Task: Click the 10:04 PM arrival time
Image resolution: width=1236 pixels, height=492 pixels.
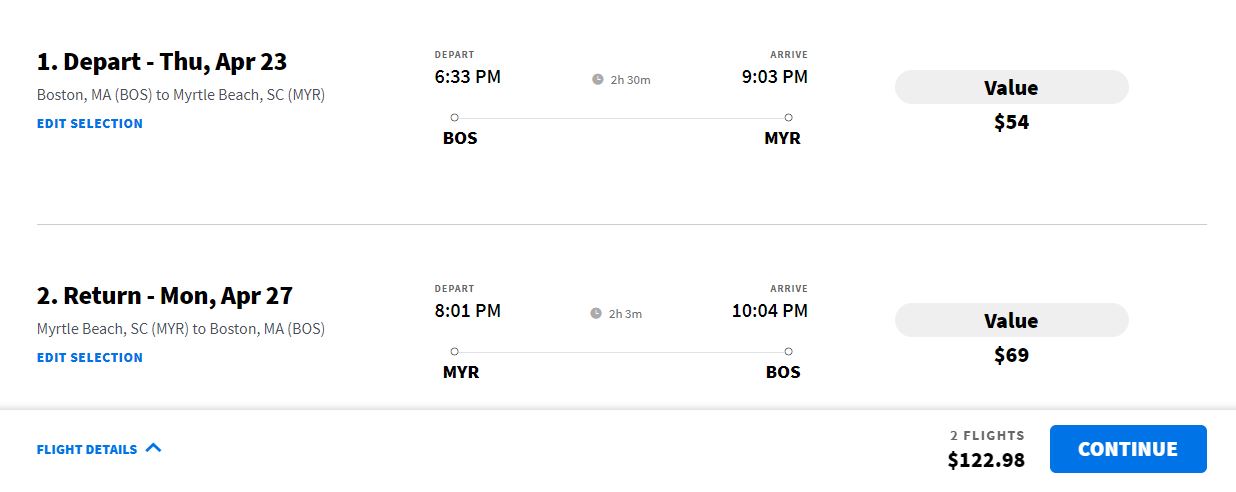Action: (769, 311)
